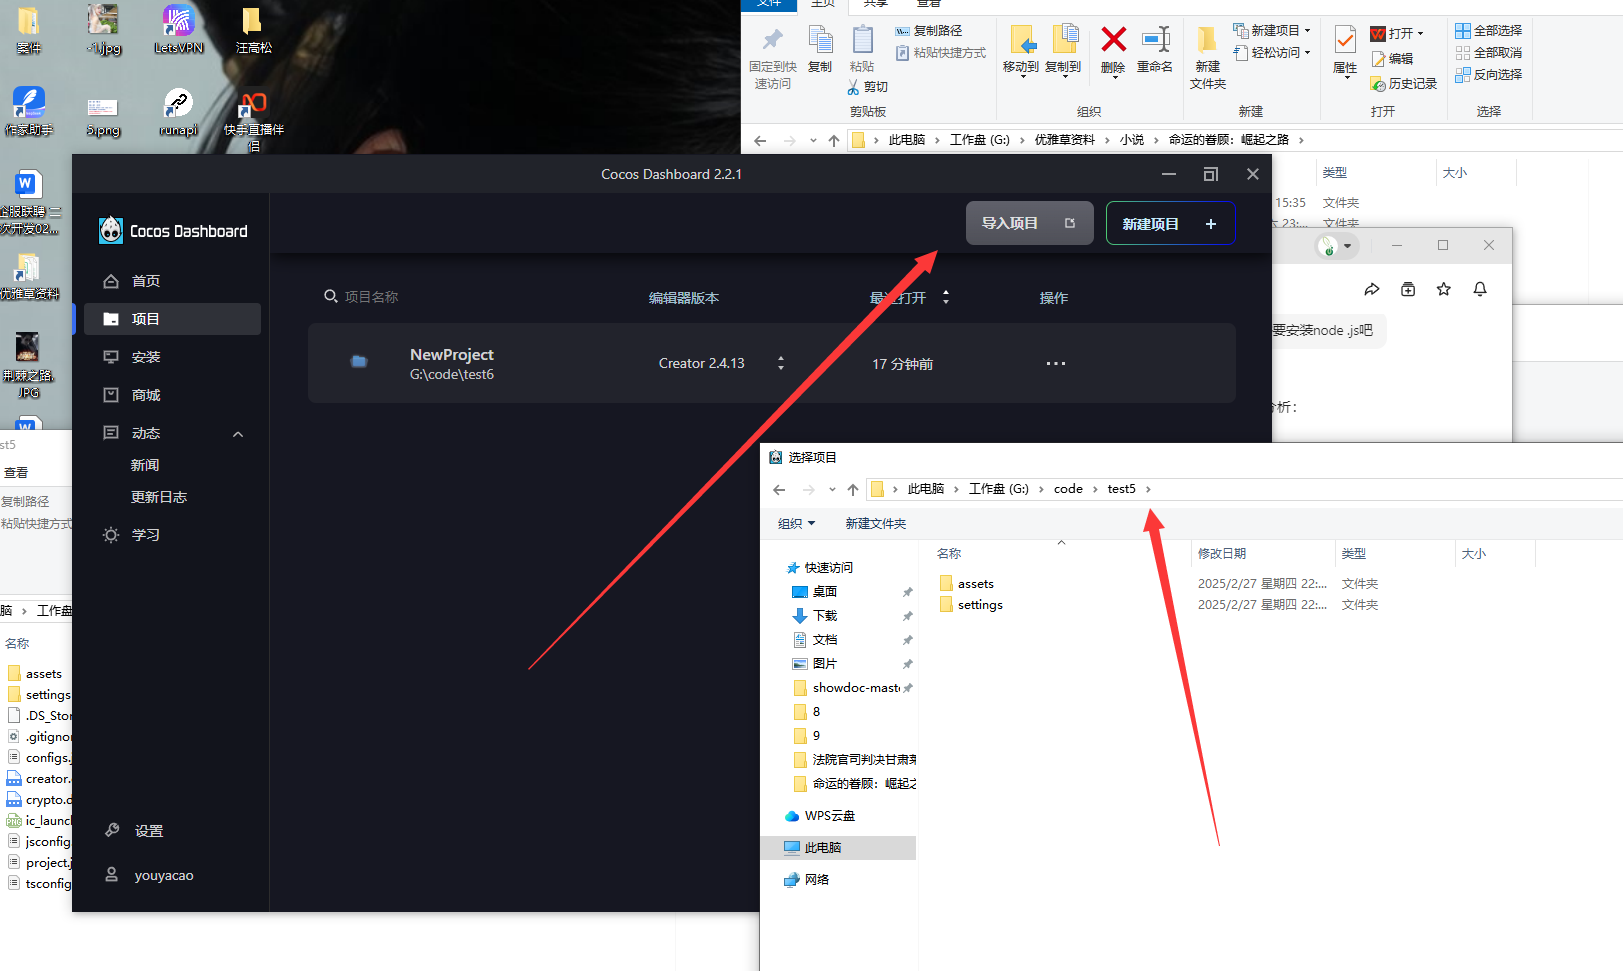The height and width of the screenshot is (971, 1623).
Task: Click notification bell icon in chat window
Action: click(x=1480, y=289)
